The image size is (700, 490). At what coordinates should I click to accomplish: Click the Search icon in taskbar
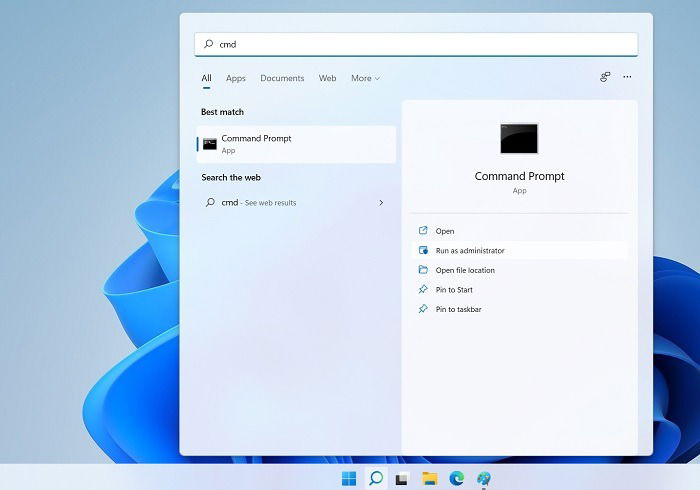(376, 478)
